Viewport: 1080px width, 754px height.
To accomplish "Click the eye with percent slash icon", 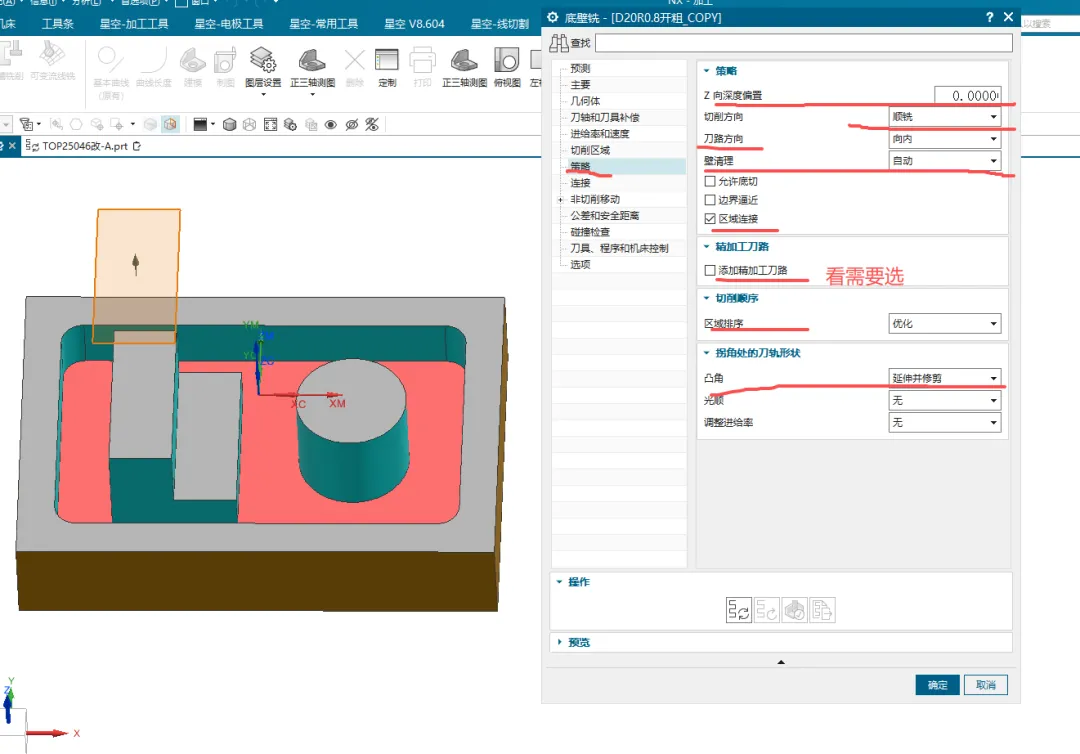I will coord(372,125).
